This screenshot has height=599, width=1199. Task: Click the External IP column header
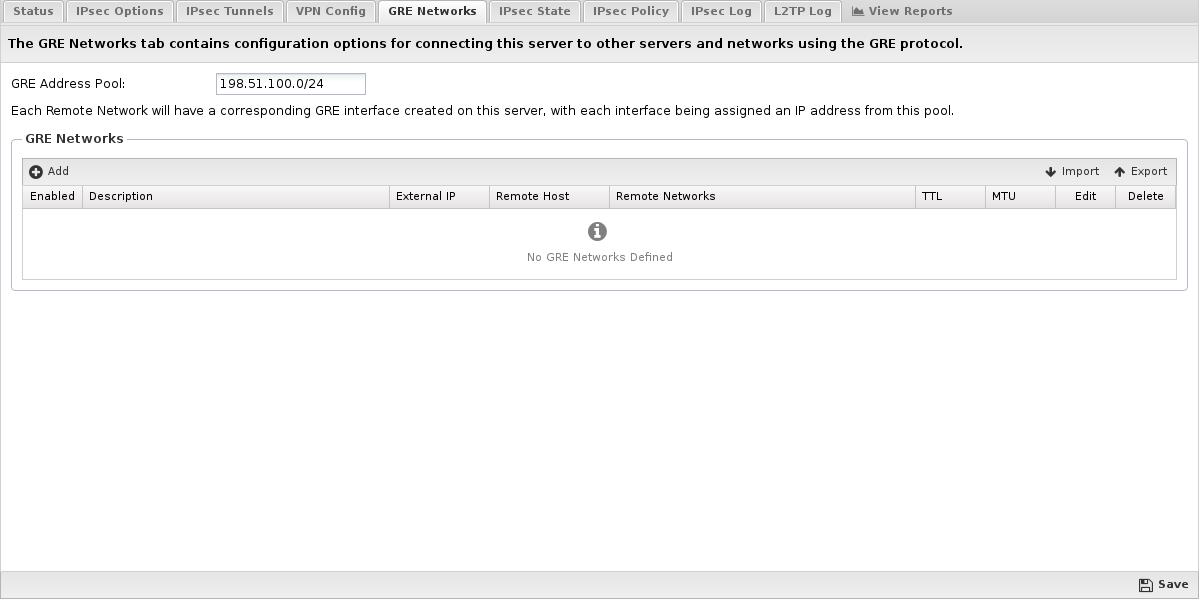438,197
